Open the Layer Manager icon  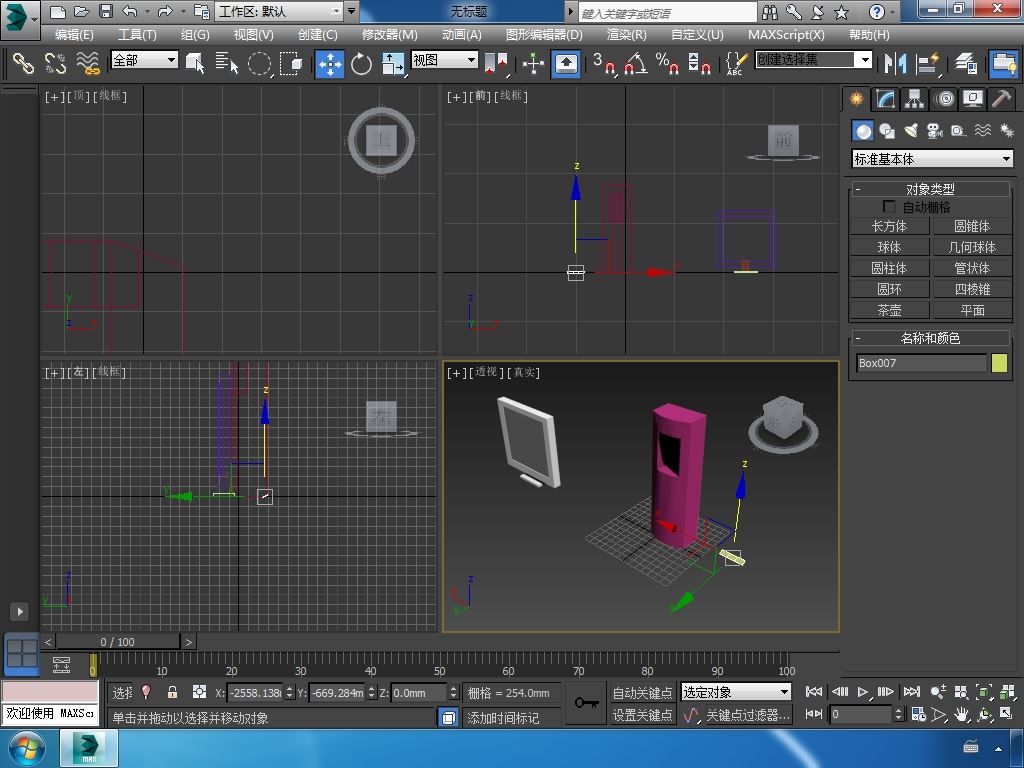[965, 63]
